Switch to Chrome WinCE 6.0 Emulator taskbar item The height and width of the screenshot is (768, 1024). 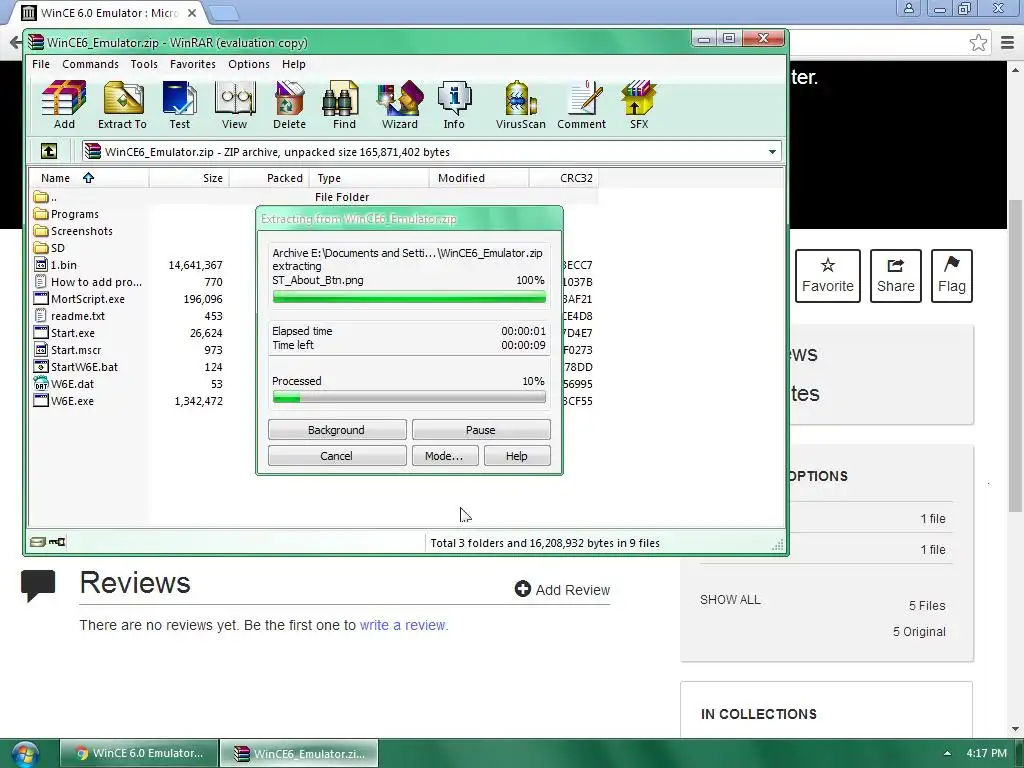(138, 753)
